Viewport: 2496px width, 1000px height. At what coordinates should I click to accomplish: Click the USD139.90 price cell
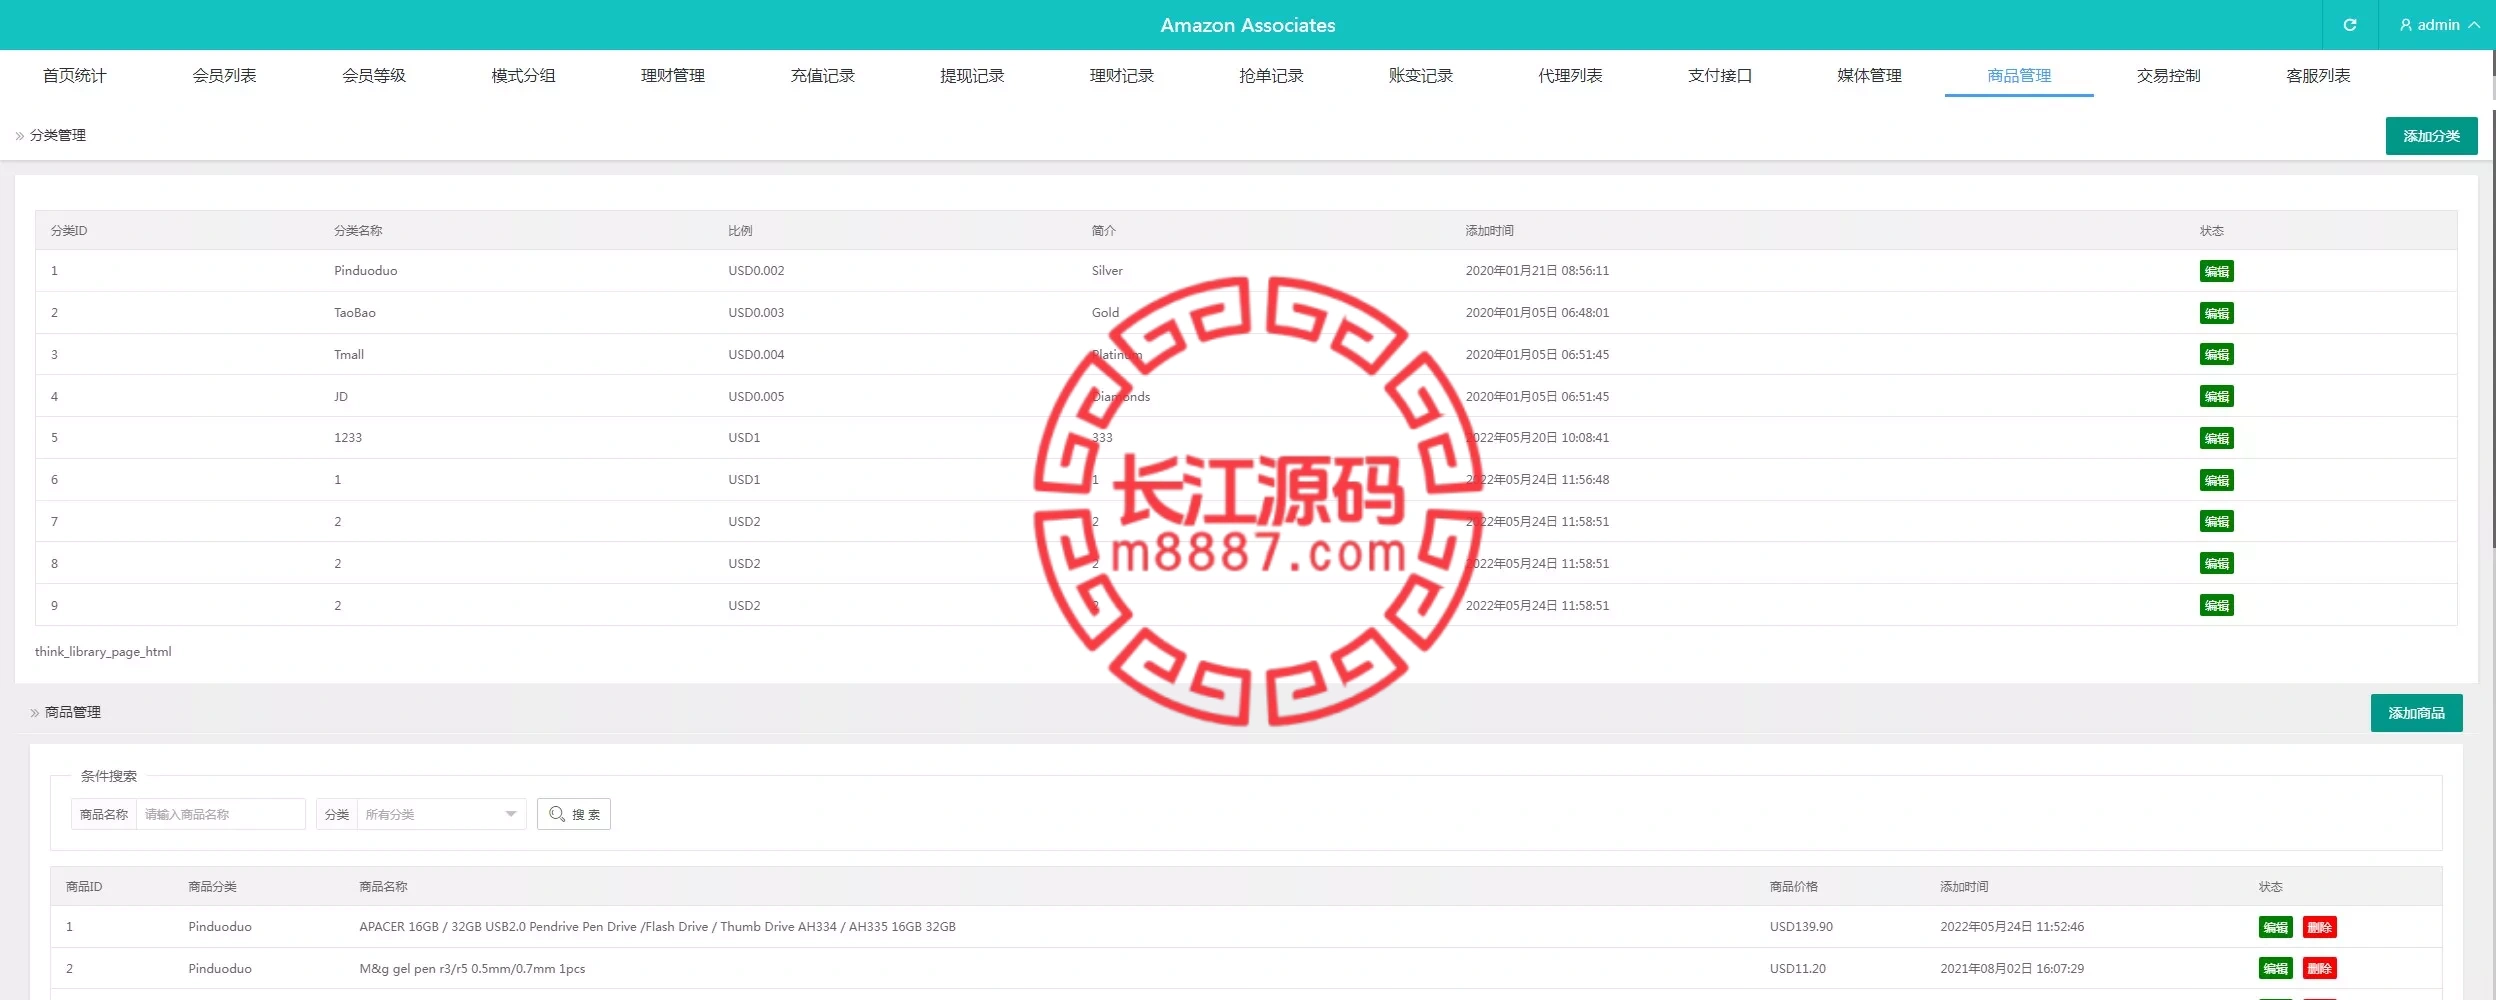[x=1801, y=927]
